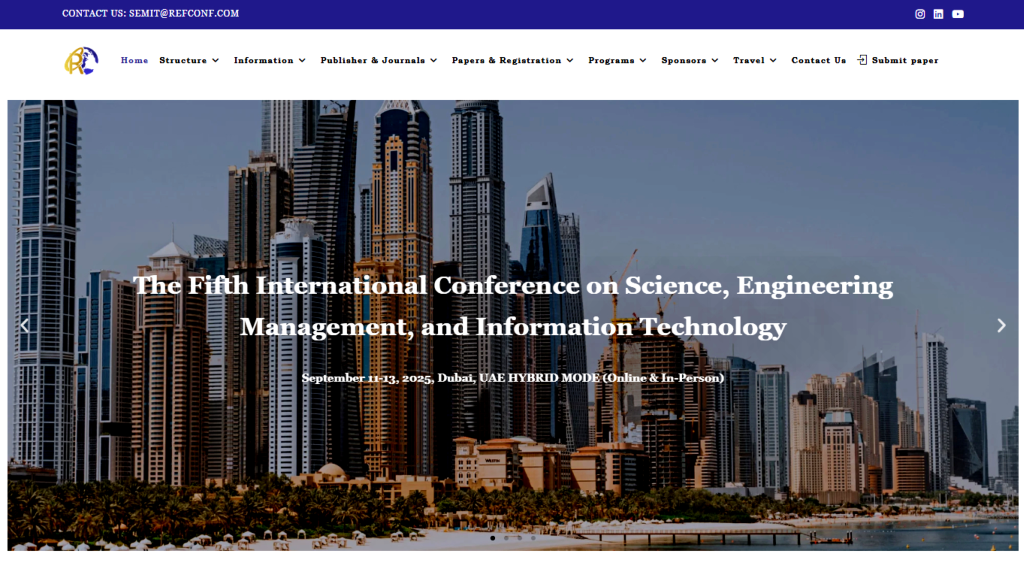
Task: Open the Contact Us page
Action: 818,61
